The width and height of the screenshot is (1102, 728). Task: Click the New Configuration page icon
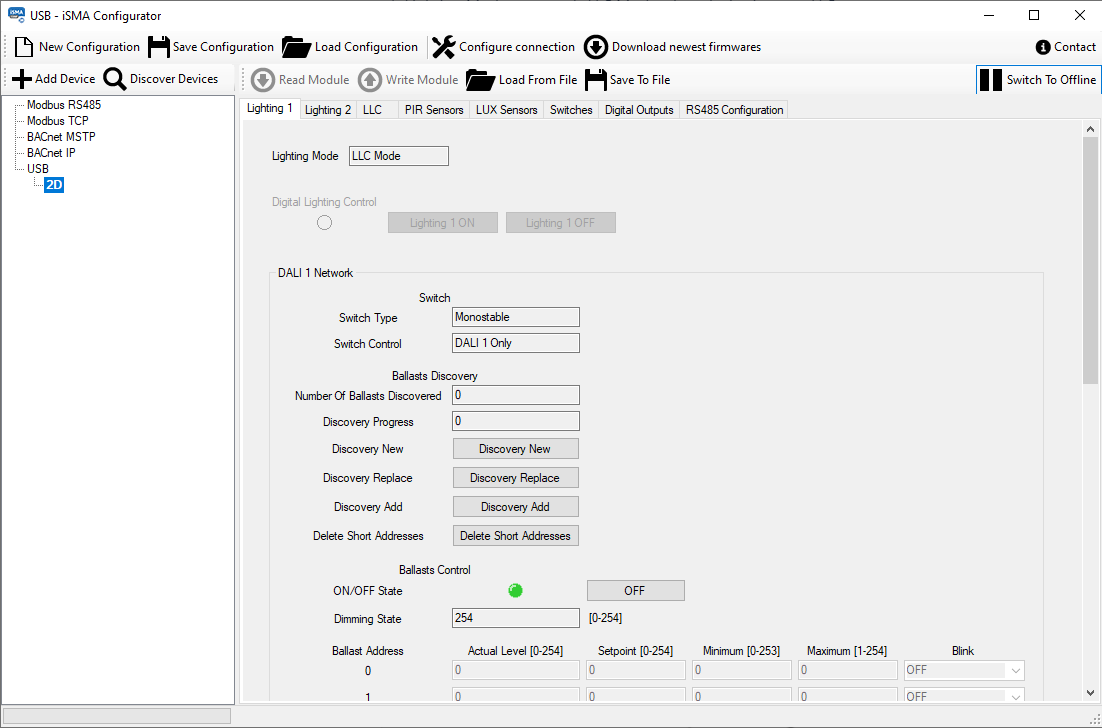[25, 47]
